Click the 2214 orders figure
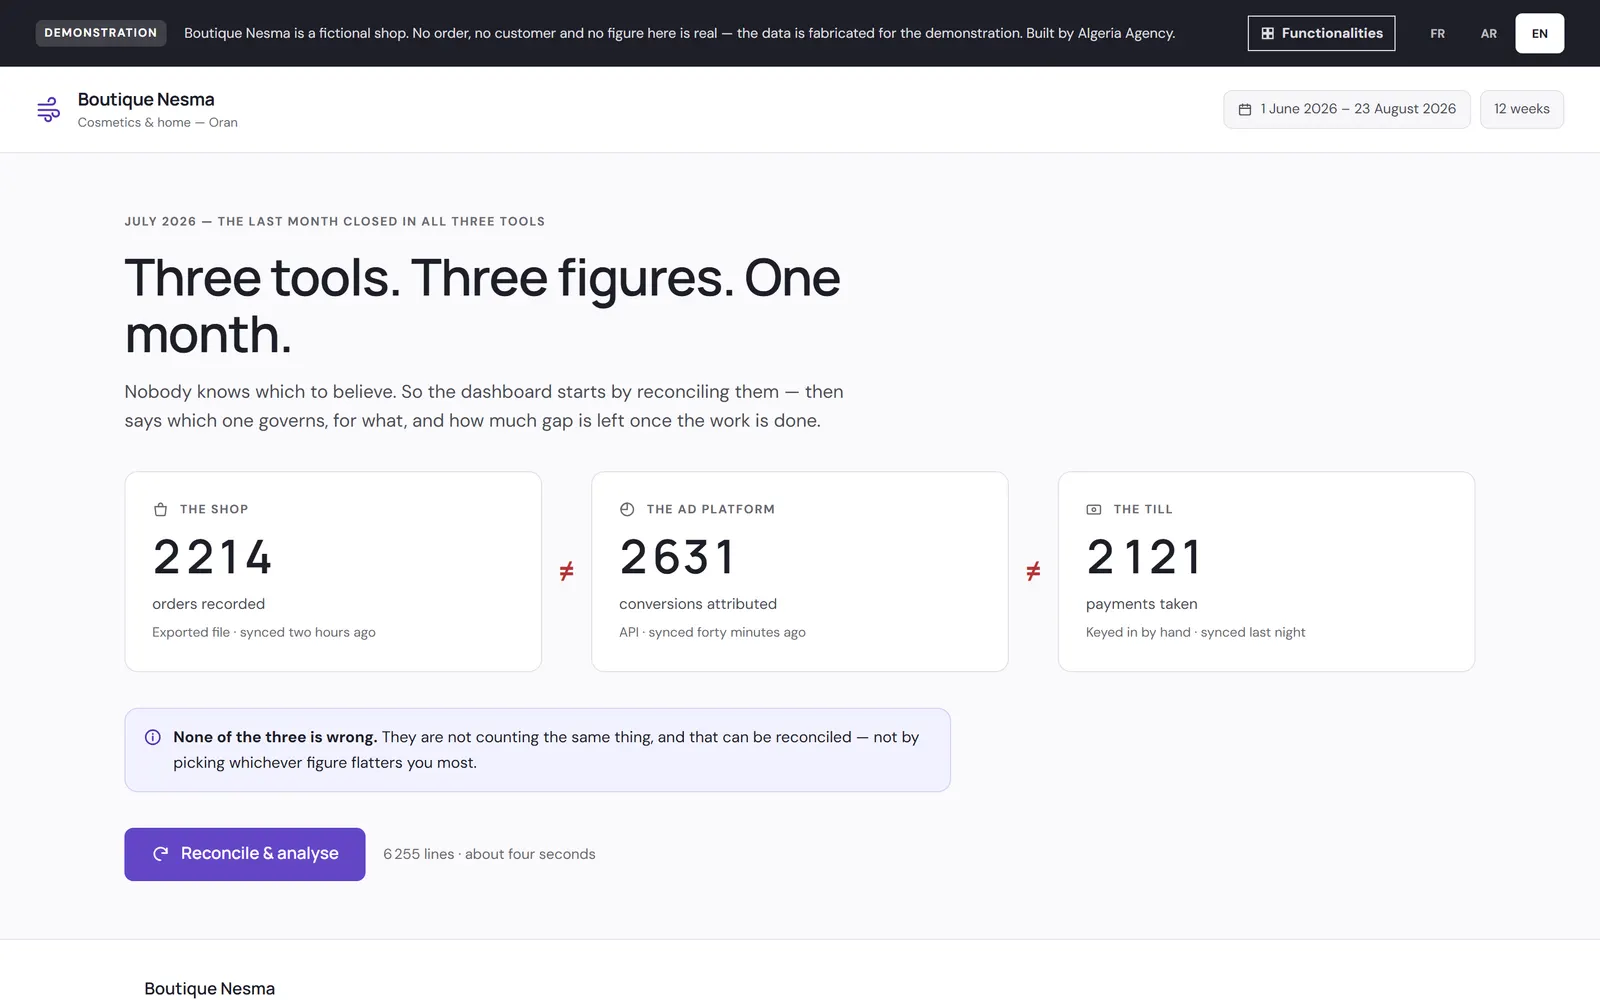This screenshot has width=1600, height=1000. [213, 557]
